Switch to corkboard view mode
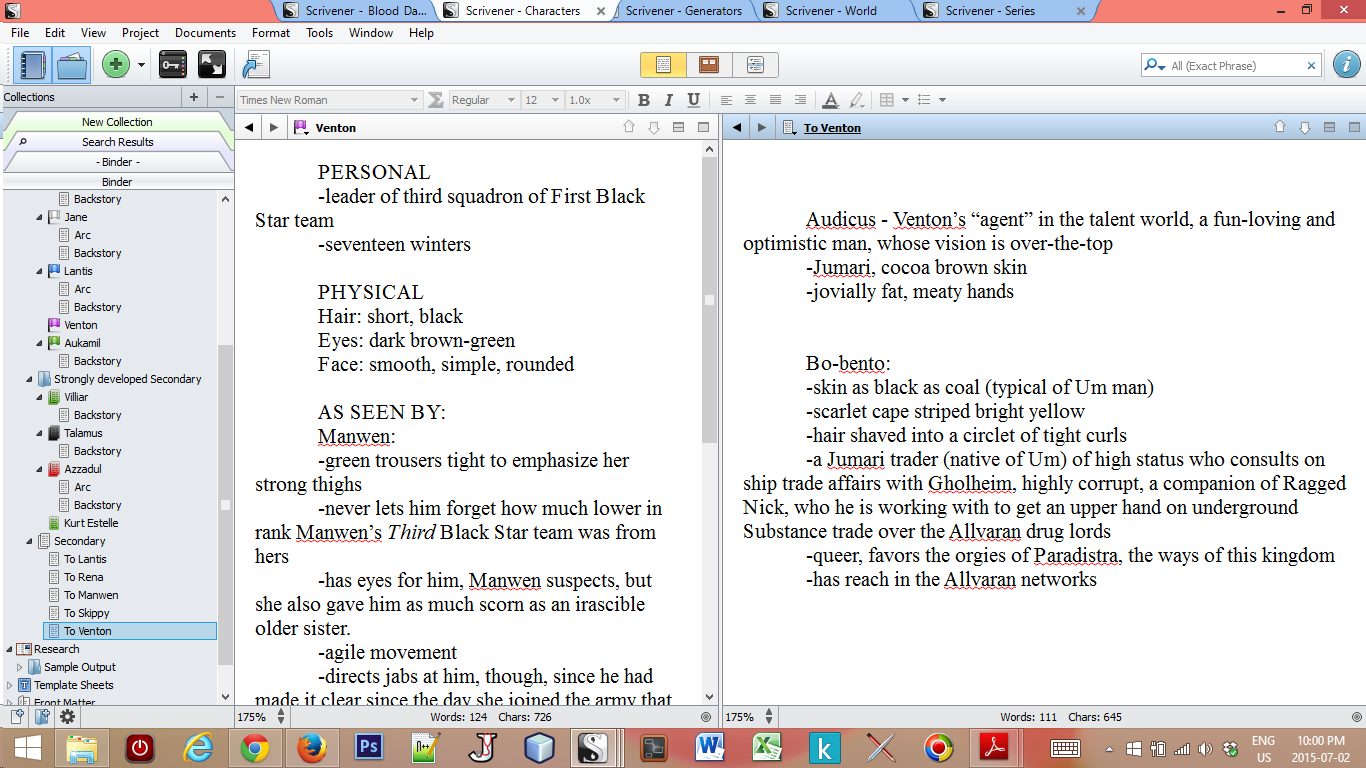The image size is (1366, 768). [x=709, y=65]
